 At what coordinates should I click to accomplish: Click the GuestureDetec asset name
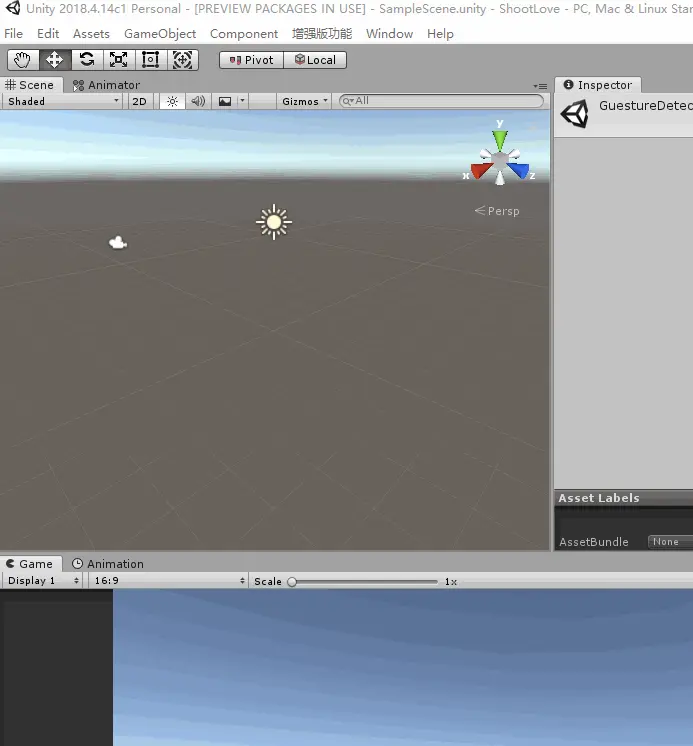pos(645,106)
